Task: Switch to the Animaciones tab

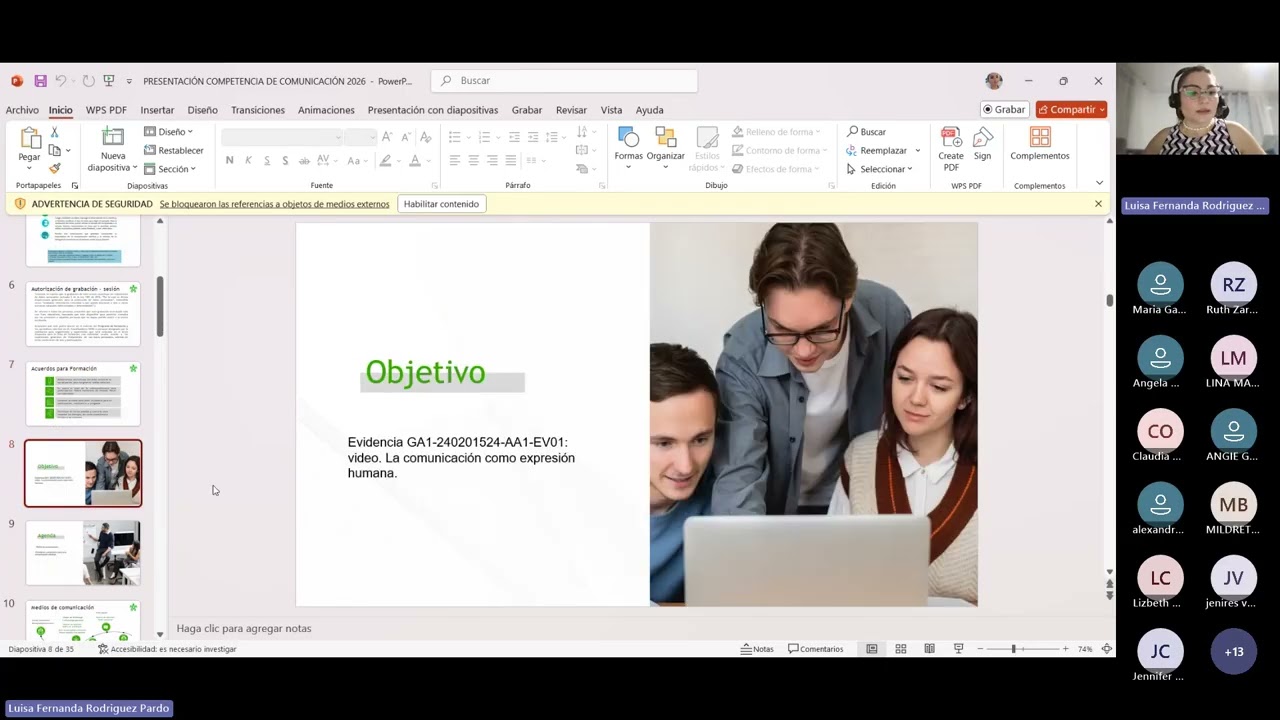Action: (x=326, y=110)
